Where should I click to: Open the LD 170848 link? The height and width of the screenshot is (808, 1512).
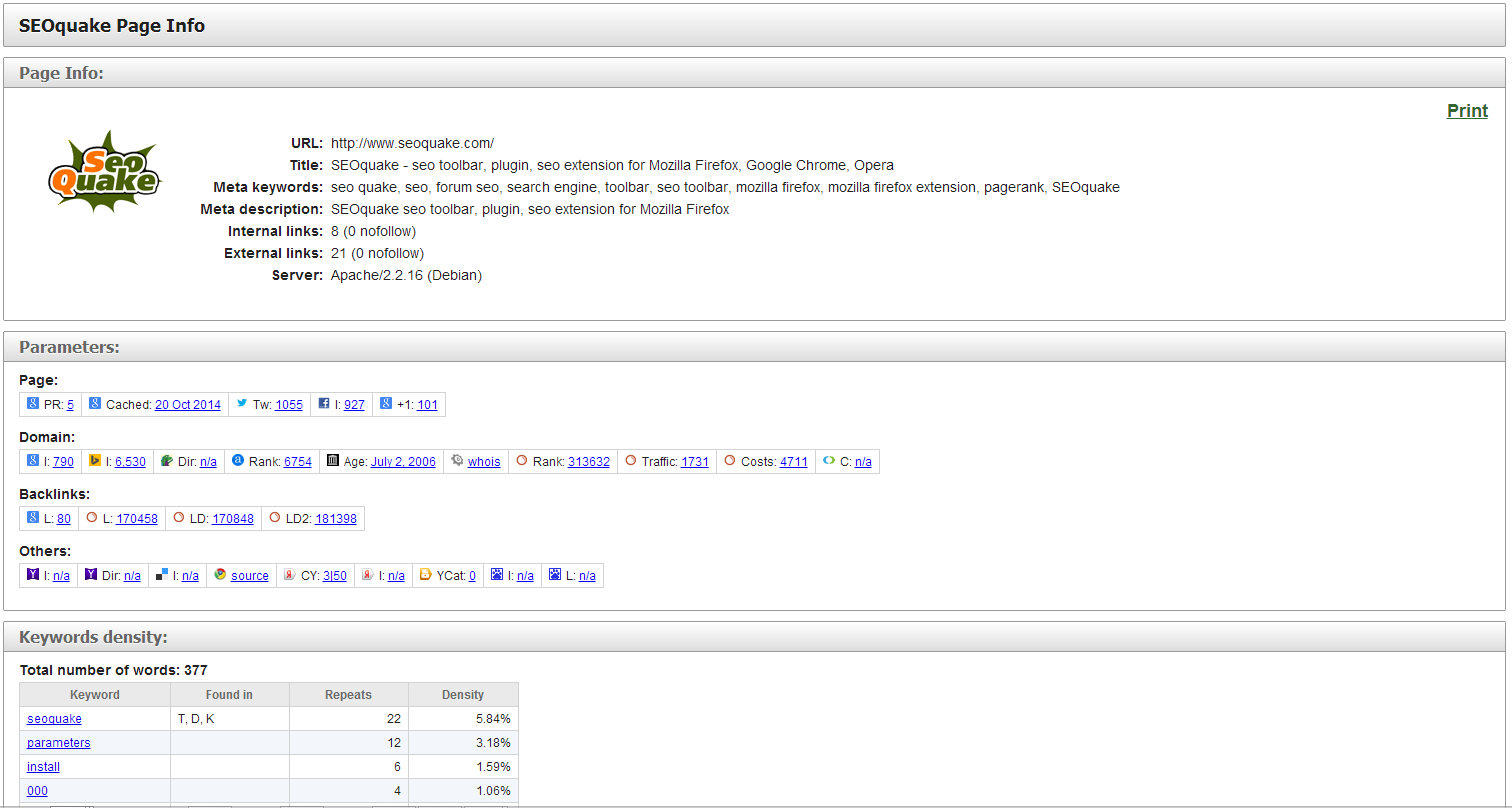tap(233, 519)
